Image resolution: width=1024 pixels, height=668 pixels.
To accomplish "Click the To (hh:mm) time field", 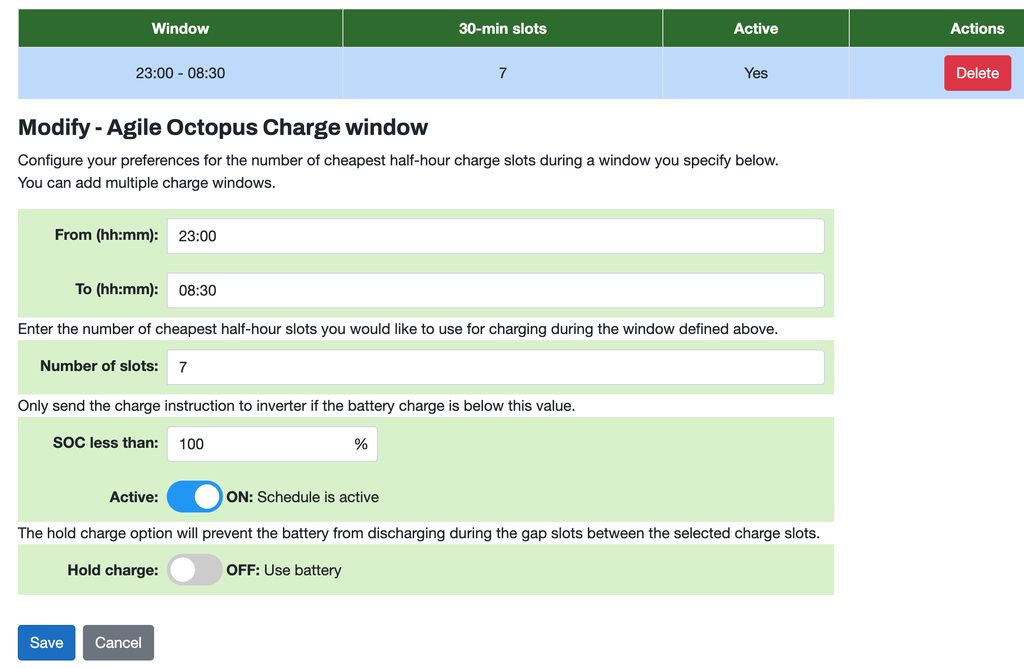I will tap(495, 290).
